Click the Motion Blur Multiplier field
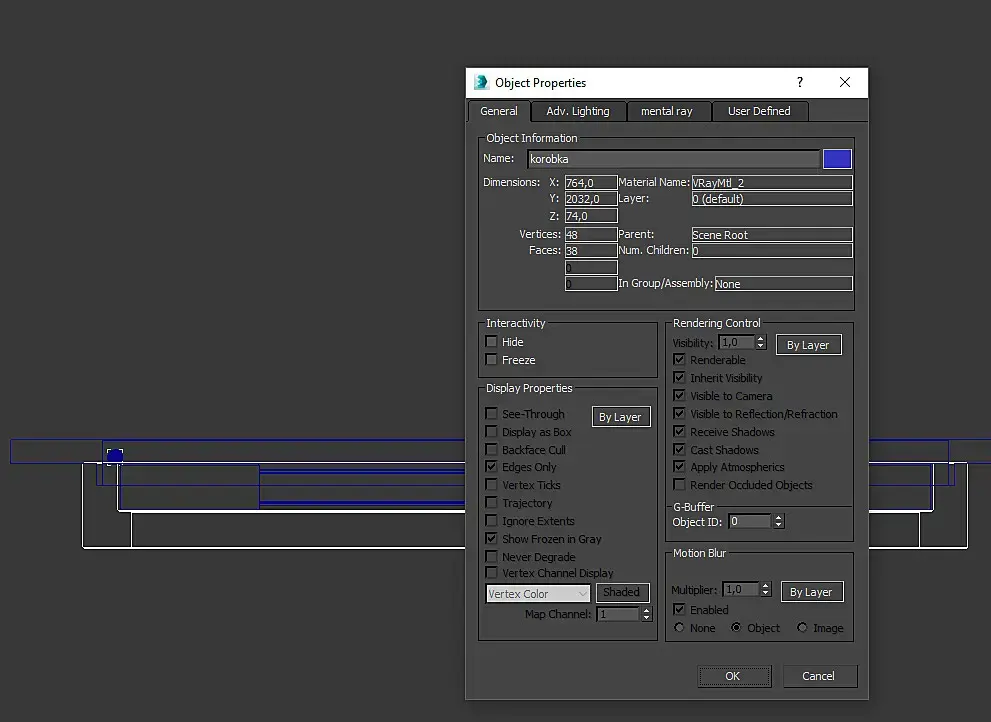The height and width of the screenshot is (722, 991). 741,589
